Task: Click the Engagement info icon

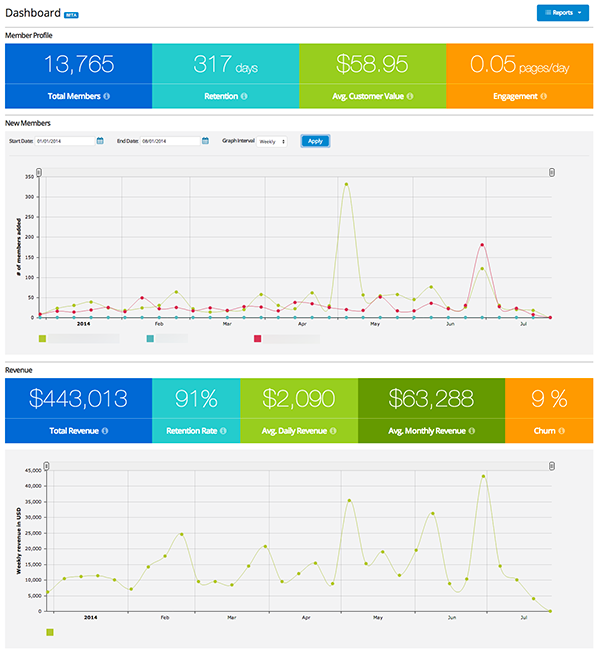Action: pyautogui.click(x=543, y=96)
